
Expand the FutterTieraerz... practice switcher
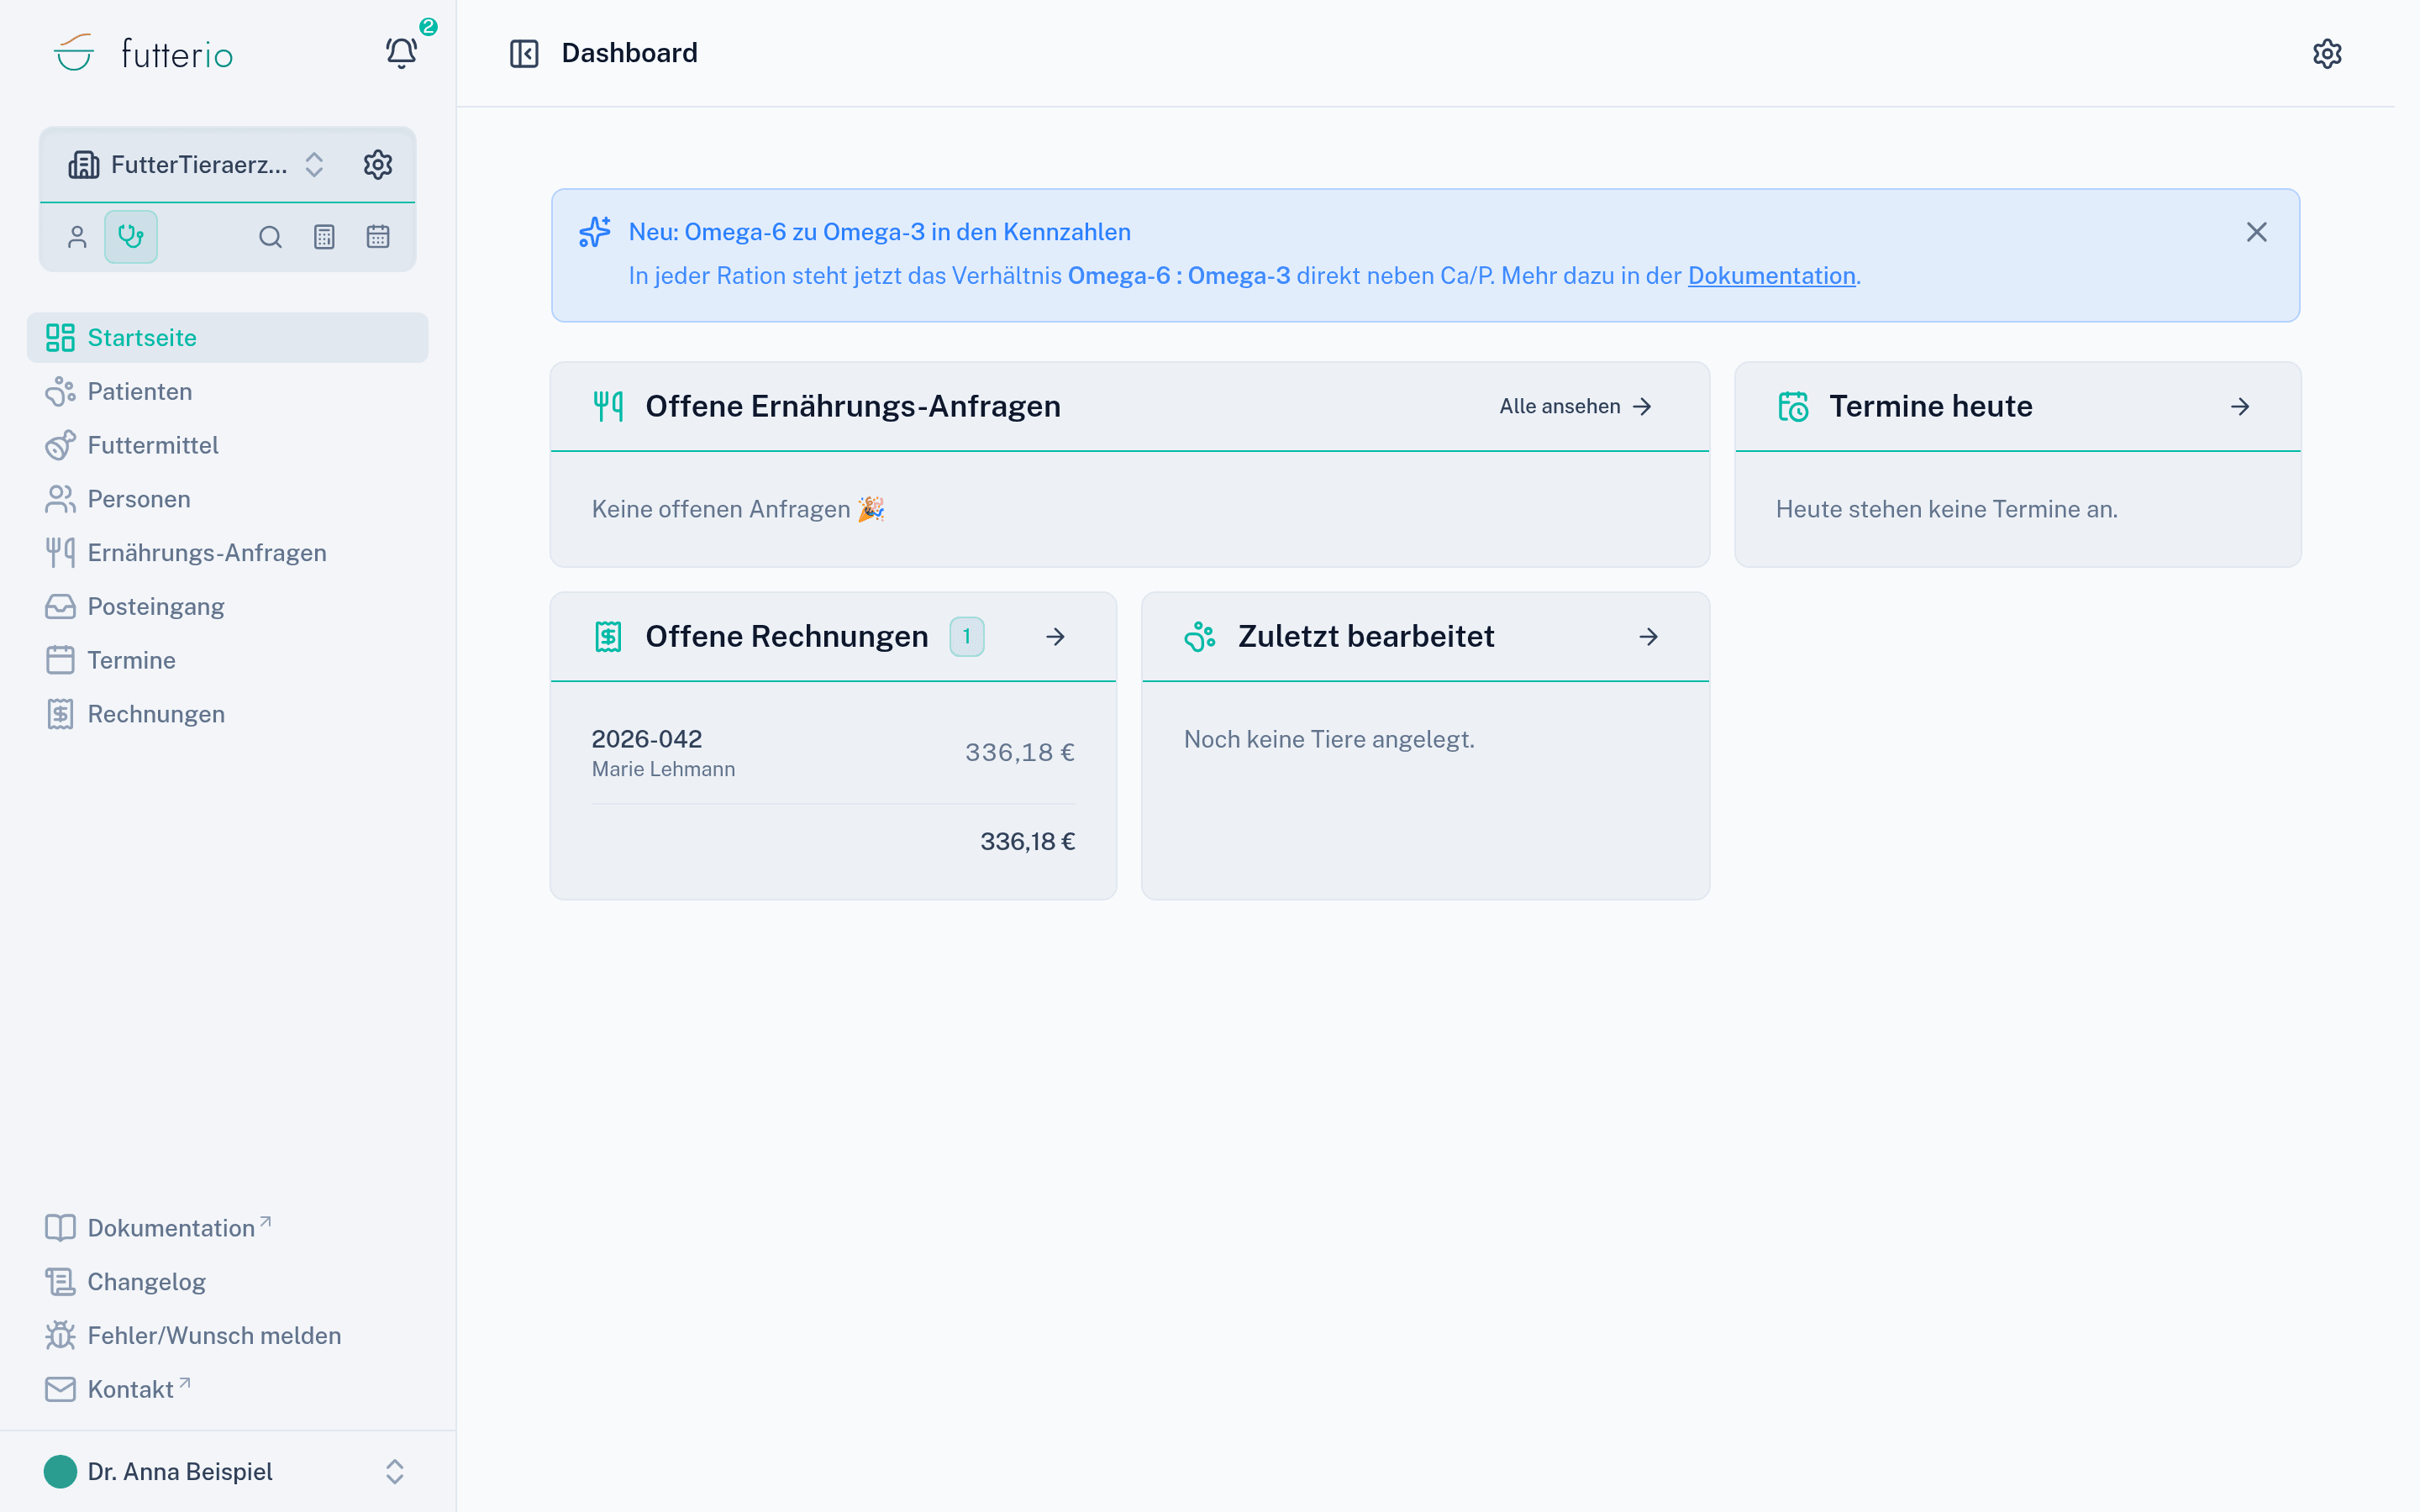196,164
